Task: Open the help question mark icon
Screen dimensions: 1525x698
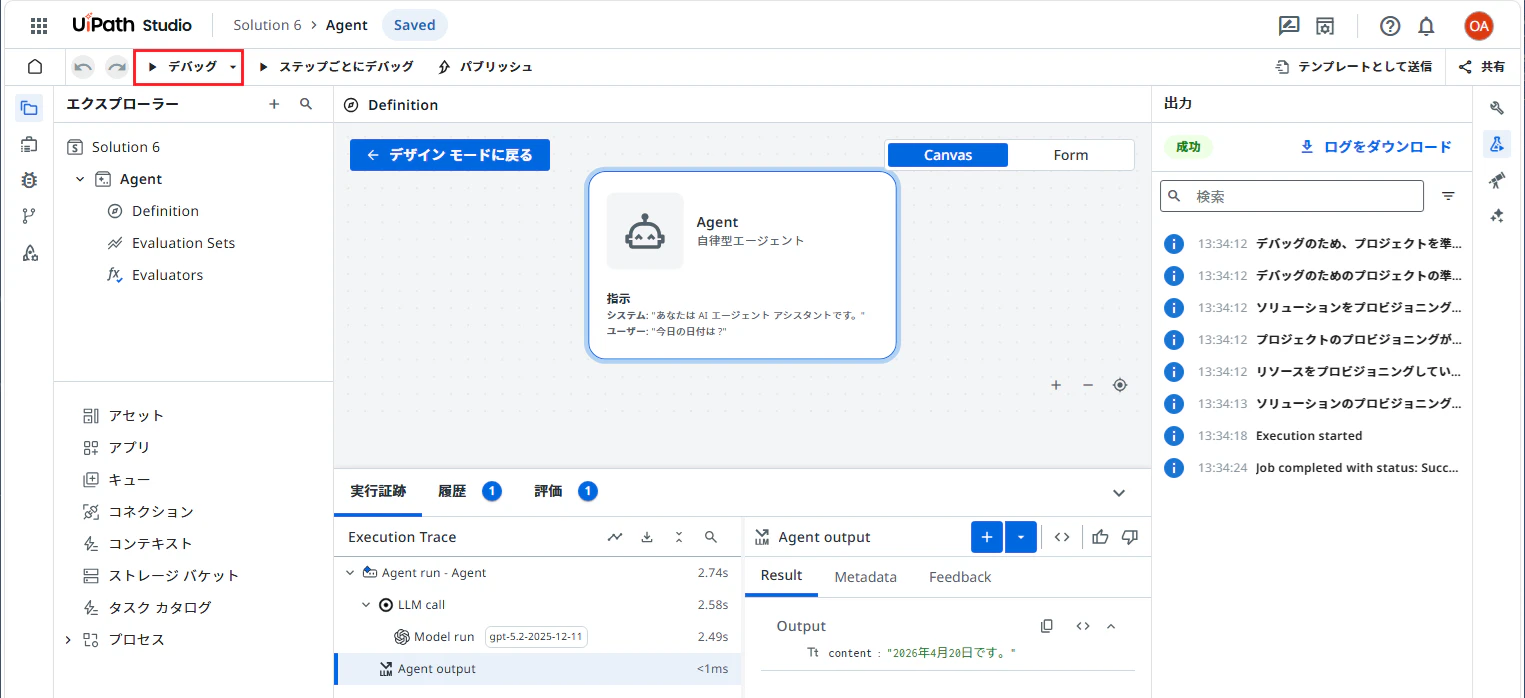Action: (1390, 26)
